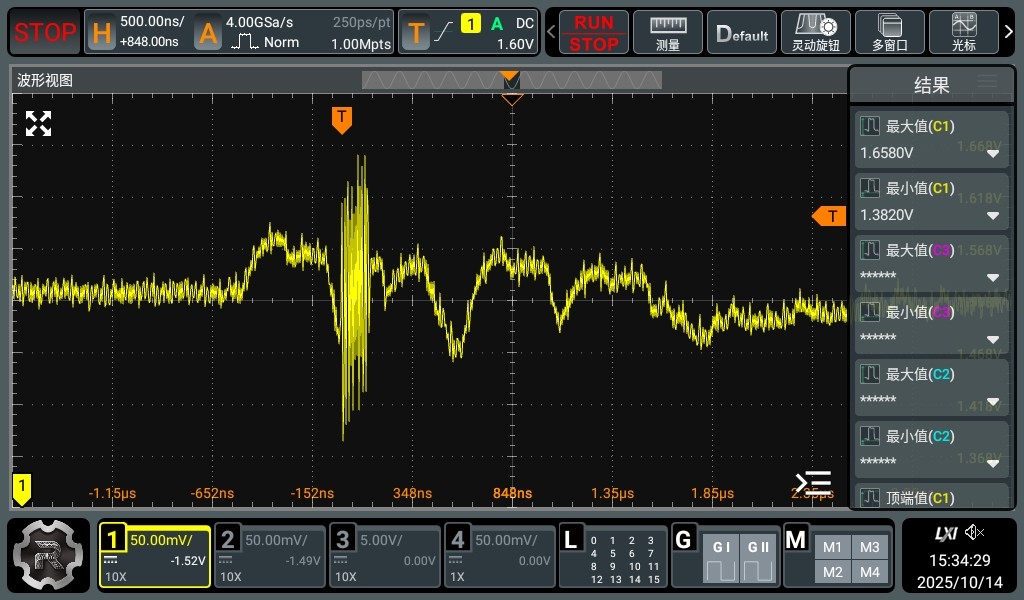Expand the 最小值(C1) result dropdown

pyautogui.click(x=993, y=216)
